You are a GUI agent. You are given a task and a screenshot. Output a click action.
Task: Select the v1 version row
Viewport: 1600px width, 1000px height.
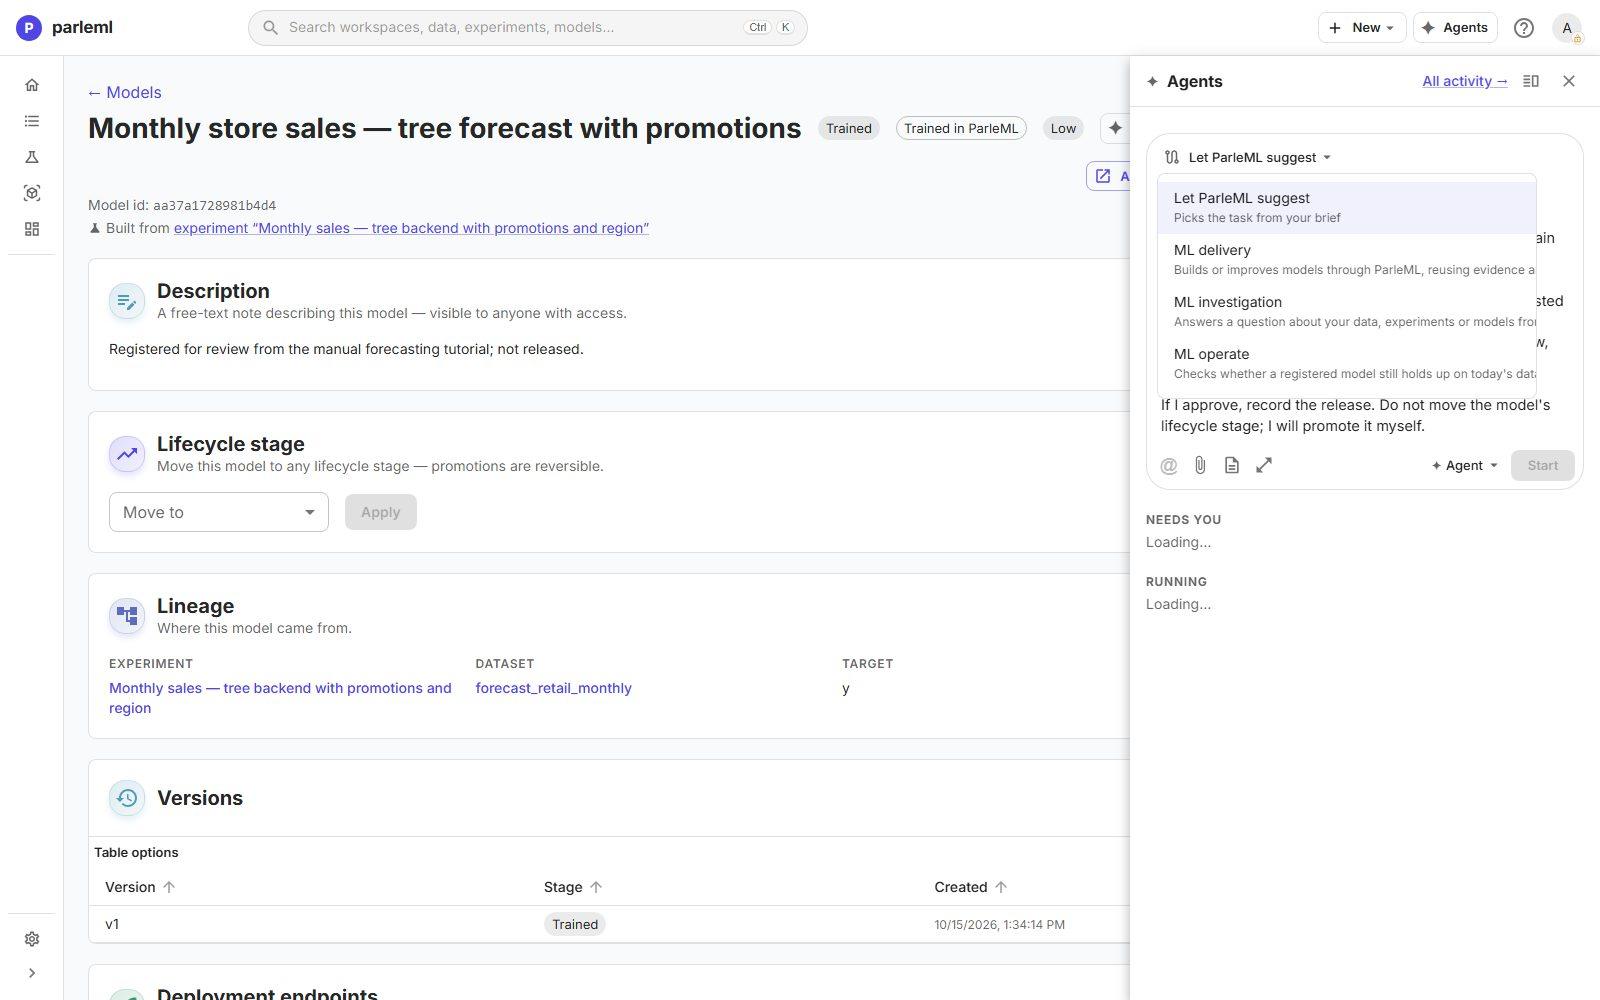click(609, 924)
